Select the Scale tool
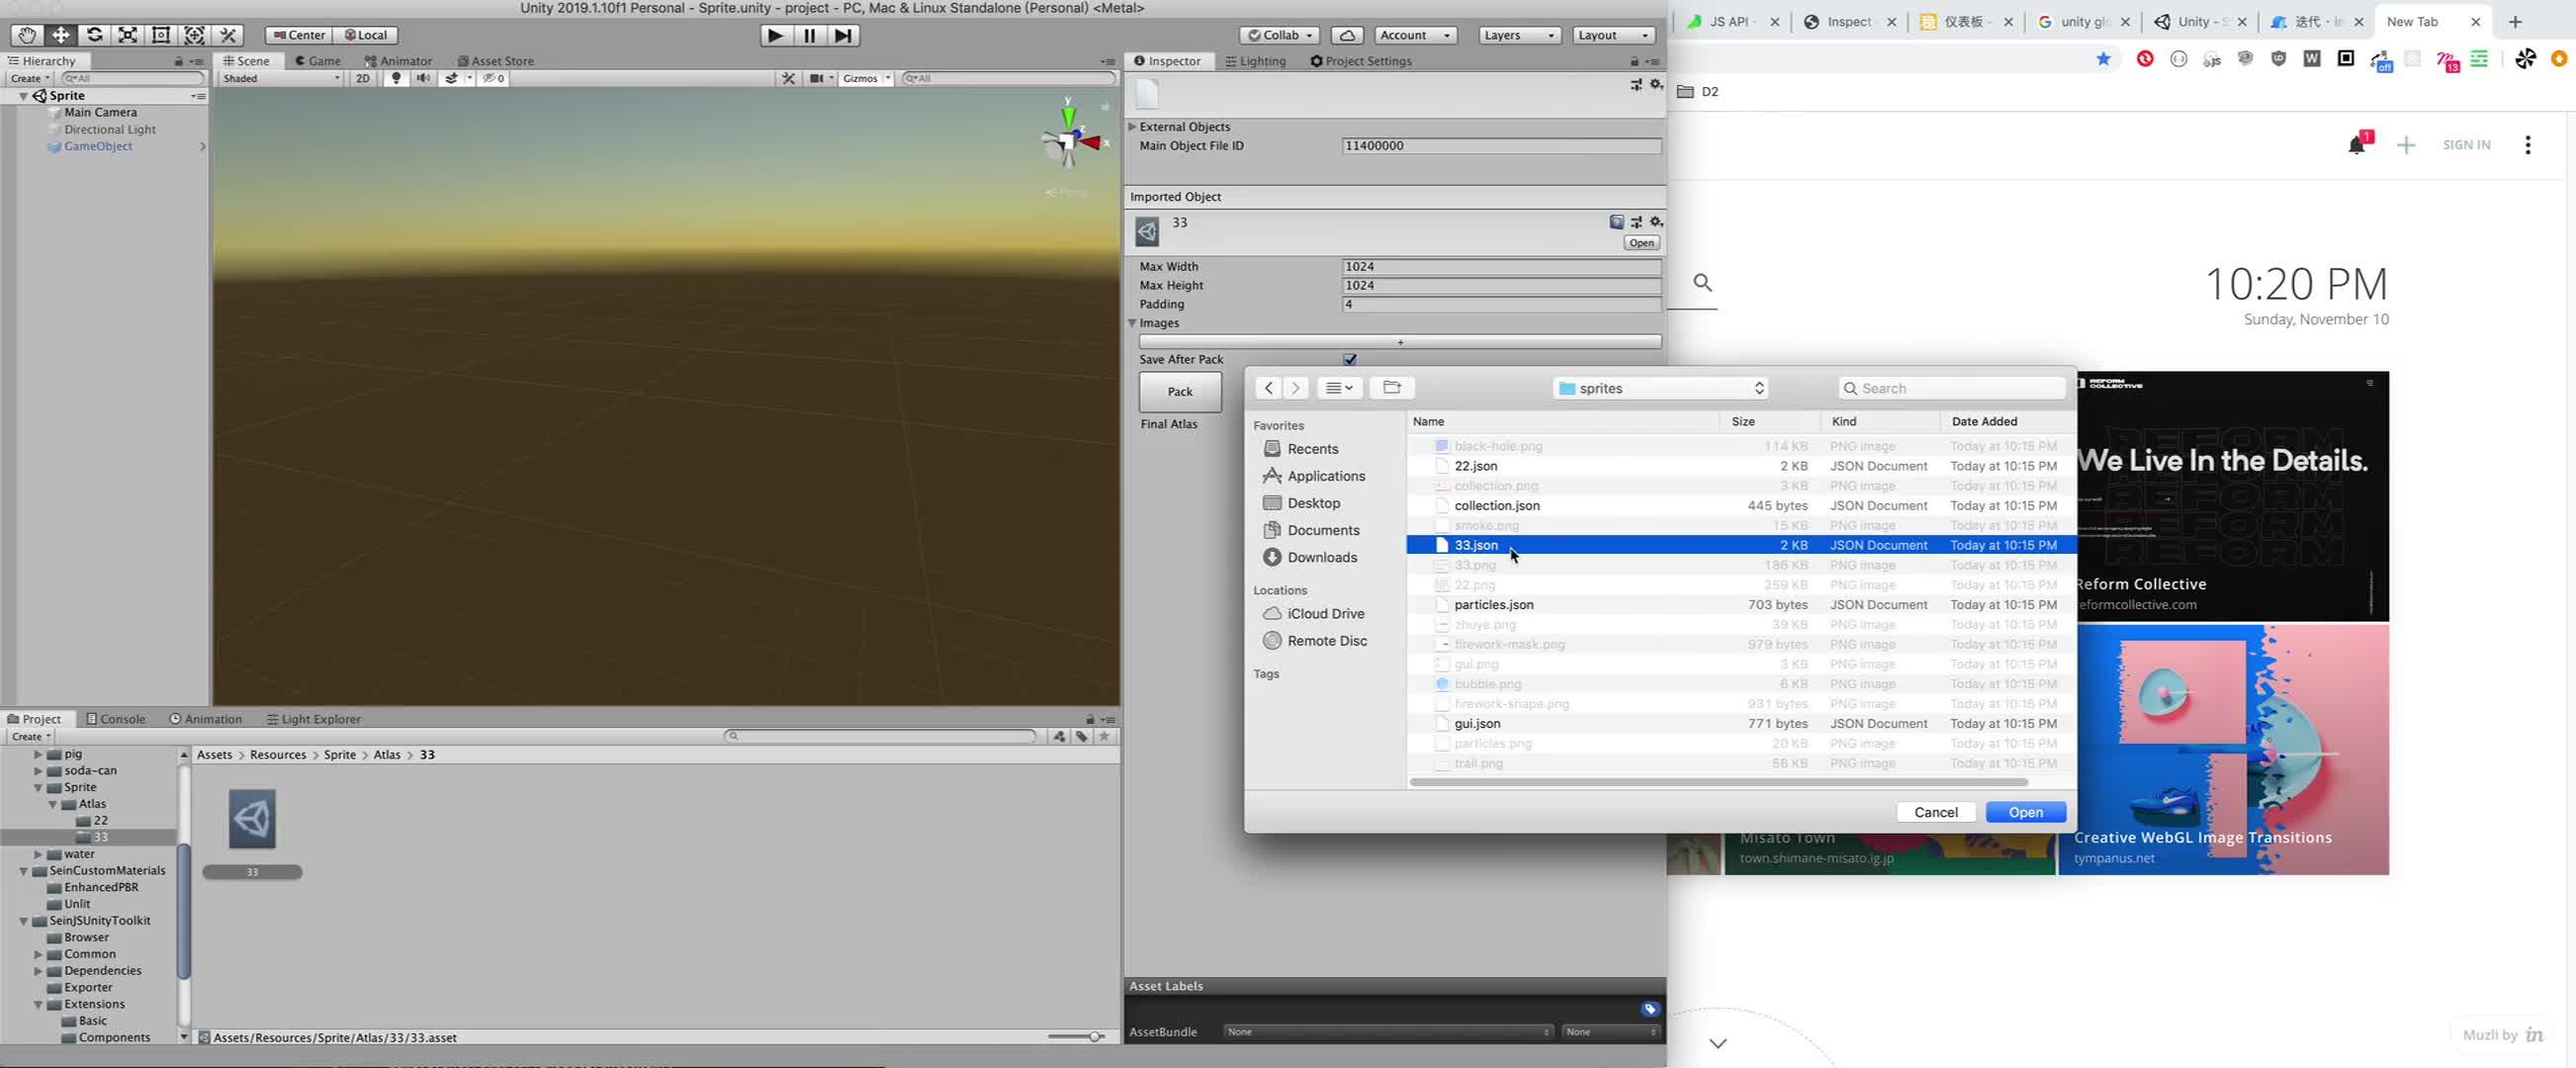This screenshot has height=1068, width=2576. click(x=128, y=35)
